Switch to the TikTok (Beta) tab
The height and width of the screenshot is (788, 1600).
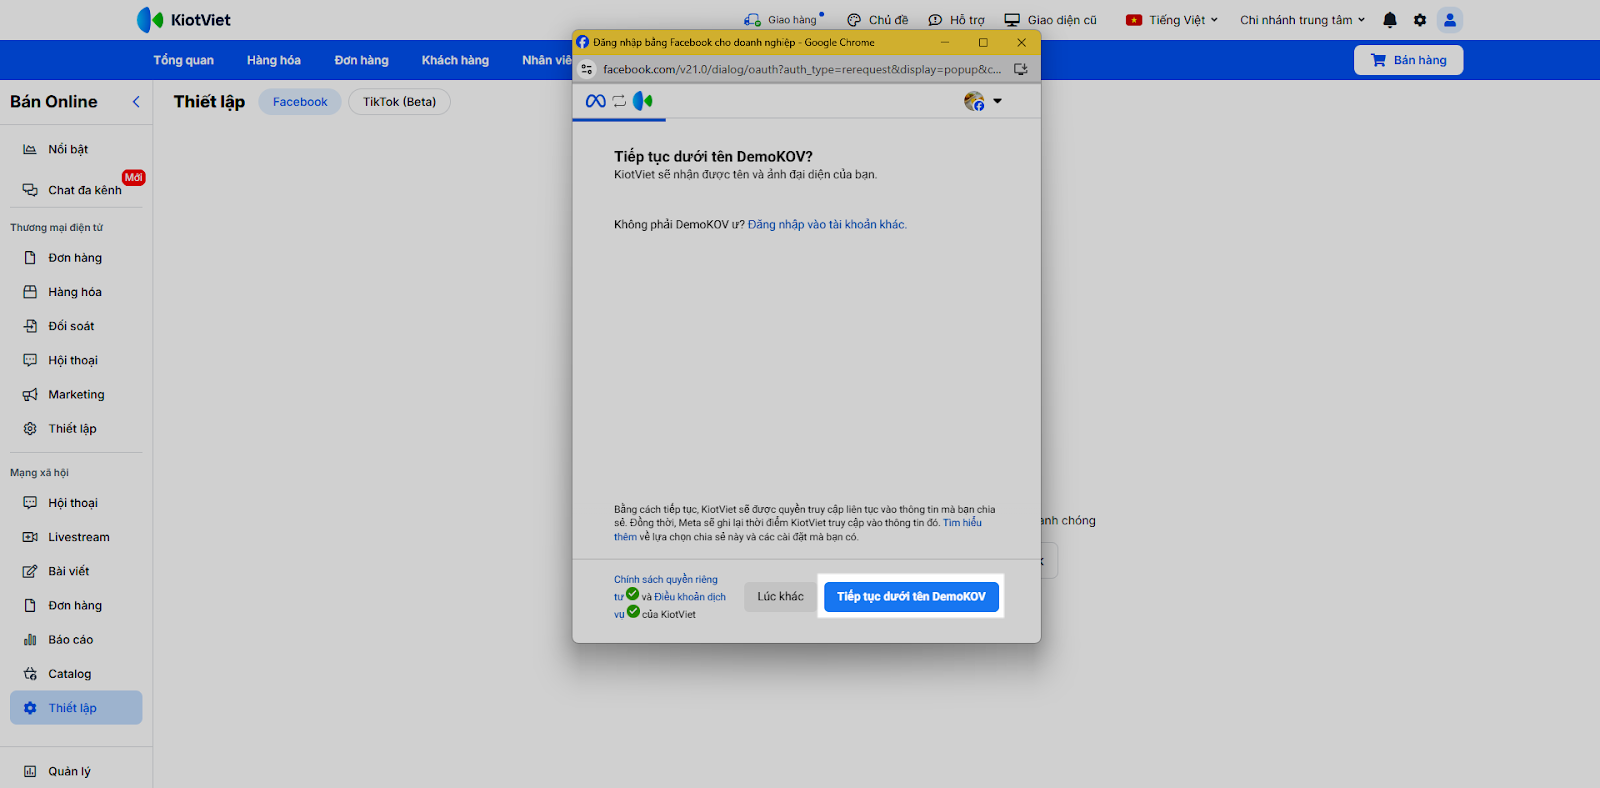[399, 102]
